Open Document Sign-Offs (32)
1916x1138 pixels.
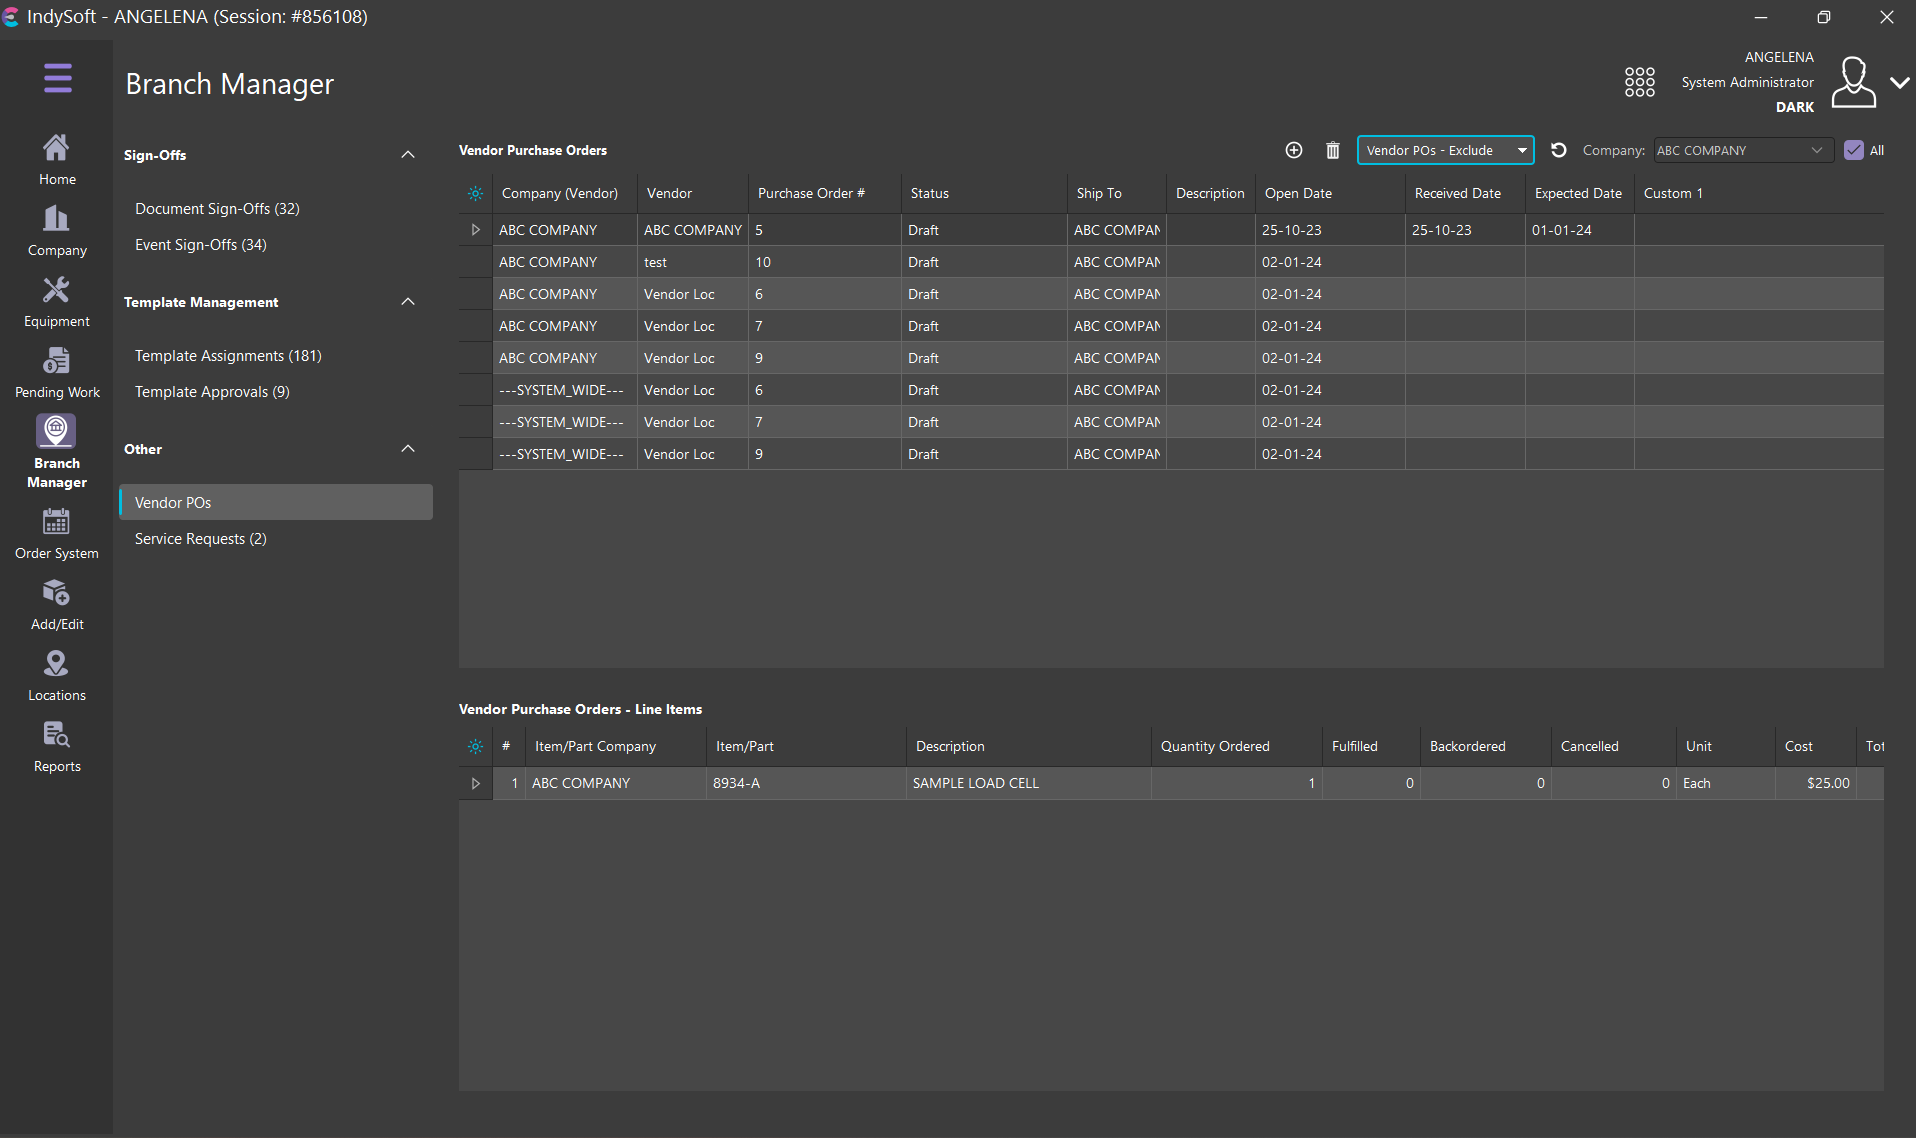tap(217, 209)
